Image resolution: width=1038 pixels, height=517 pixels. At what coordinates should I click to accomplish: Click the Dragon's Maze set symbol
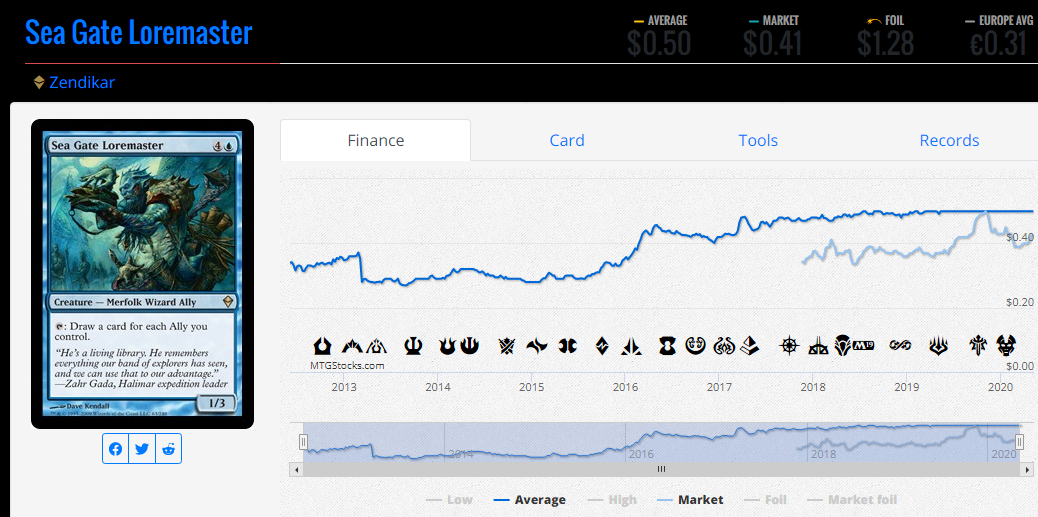[376, 346]
